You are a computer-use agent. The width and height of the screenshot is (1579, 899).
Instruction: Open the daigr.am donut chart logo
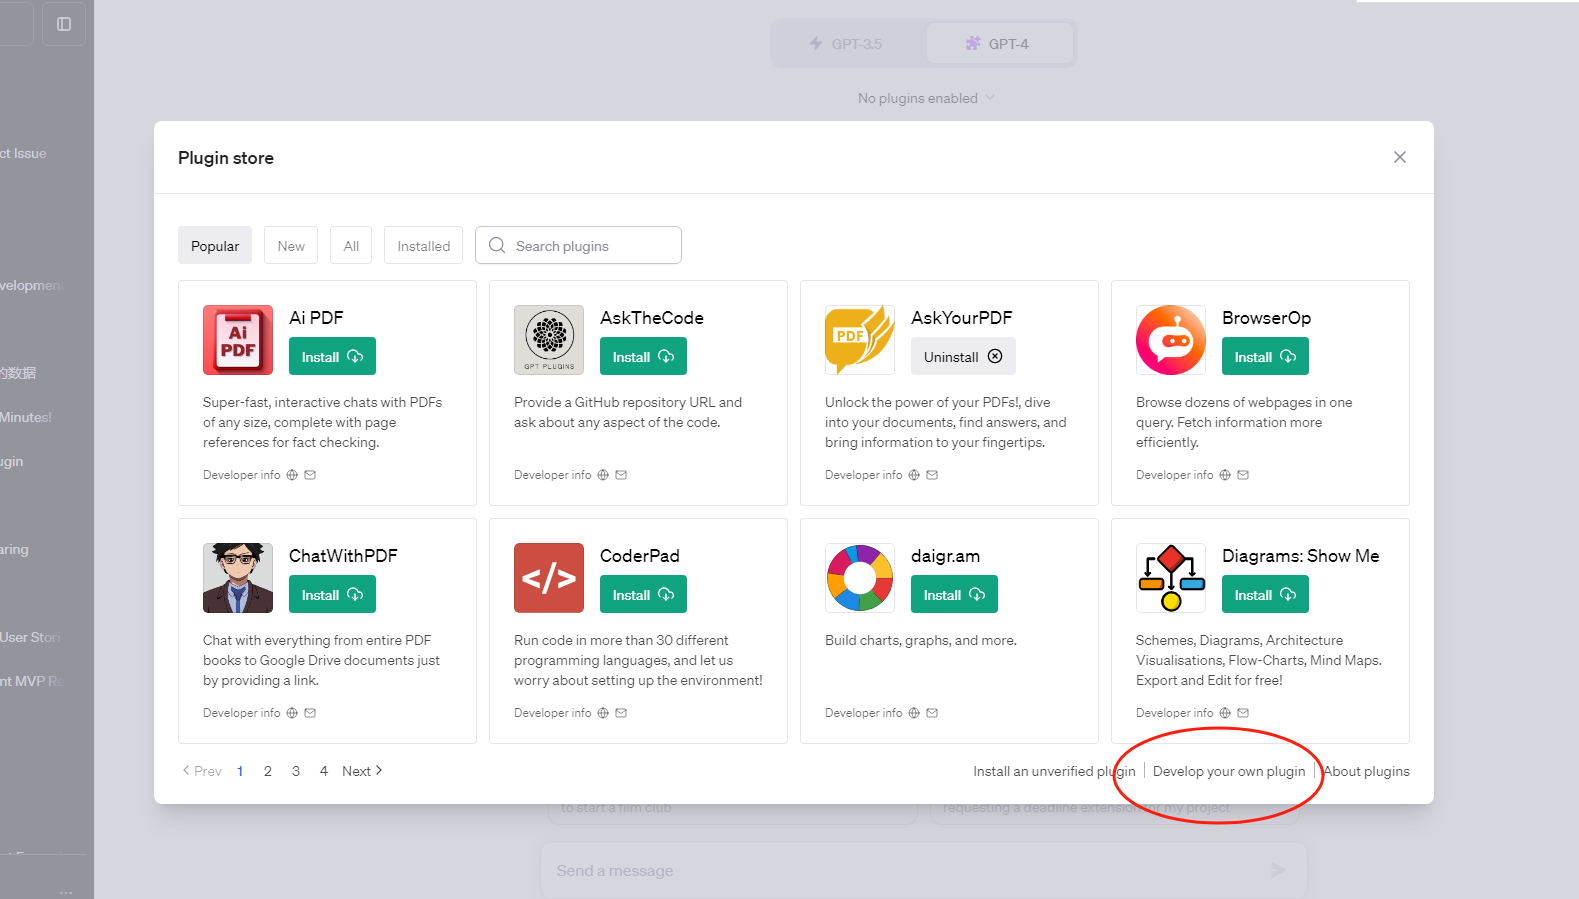pyautogui.click(x=860, y=578)
